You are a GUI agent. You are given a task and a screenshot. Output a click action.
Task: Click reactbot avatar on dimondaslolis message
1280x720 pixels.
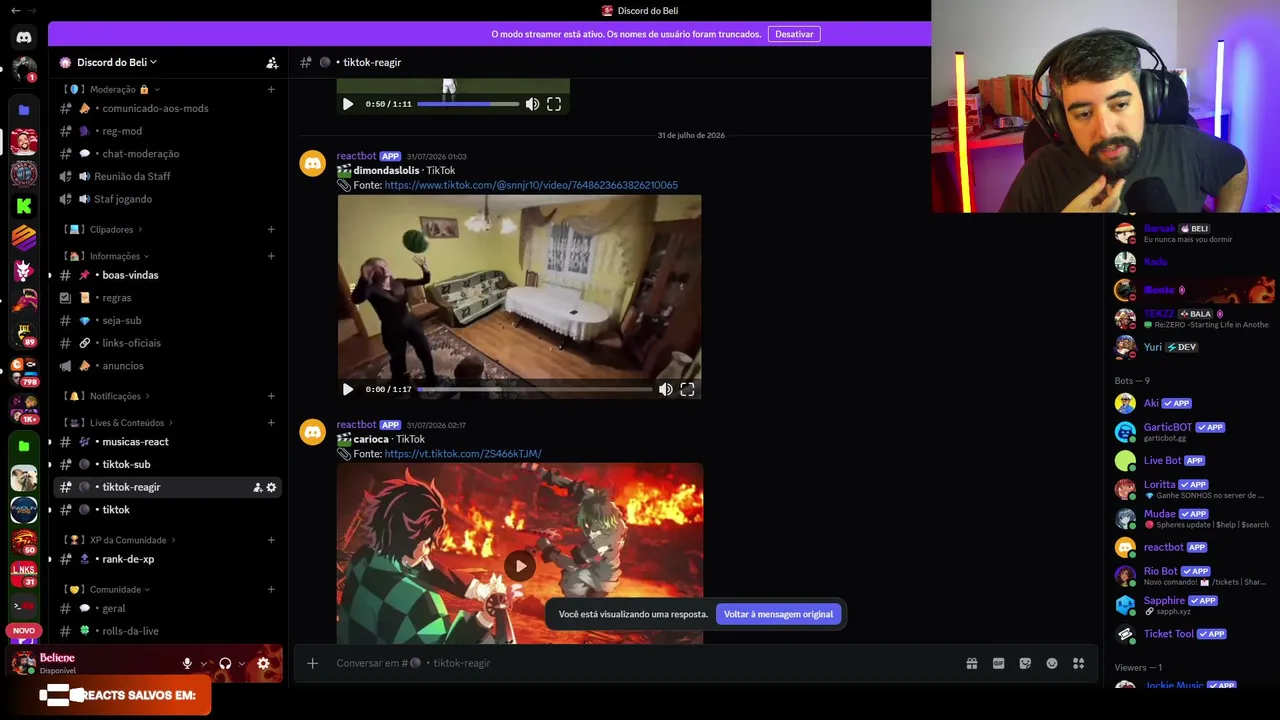313,163
